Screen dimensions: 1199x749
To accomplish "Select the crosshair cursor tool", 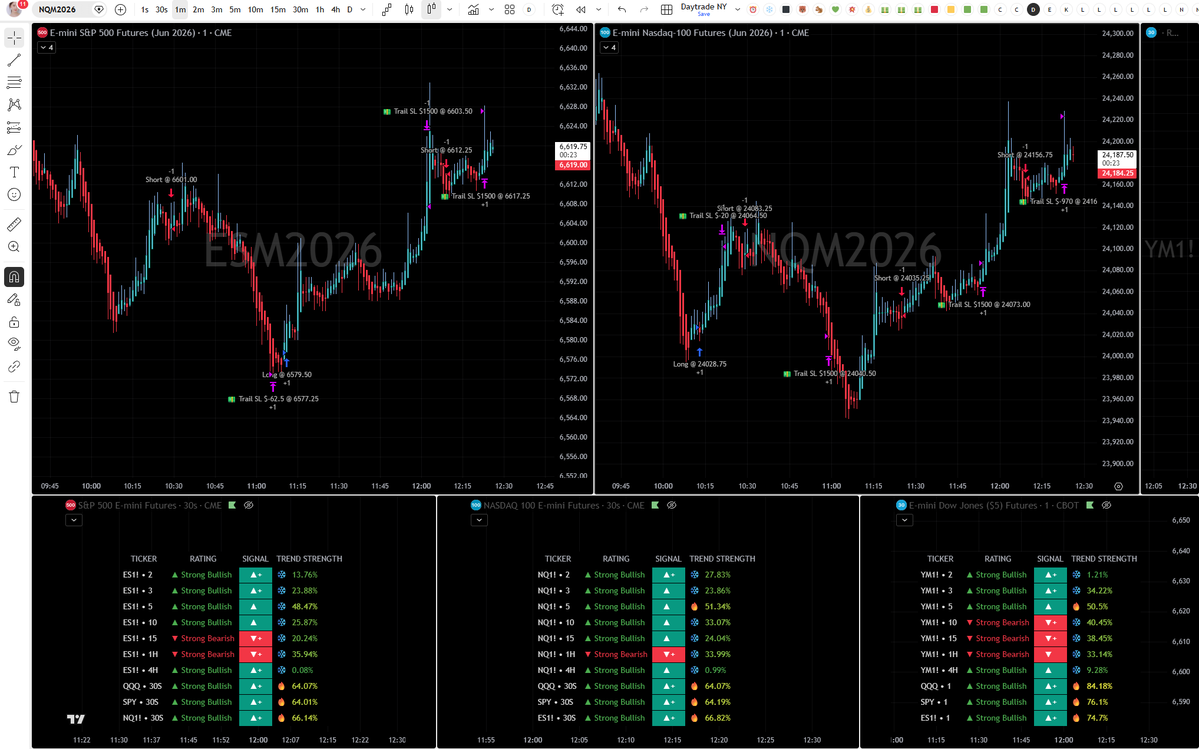I will pos(14,37).
